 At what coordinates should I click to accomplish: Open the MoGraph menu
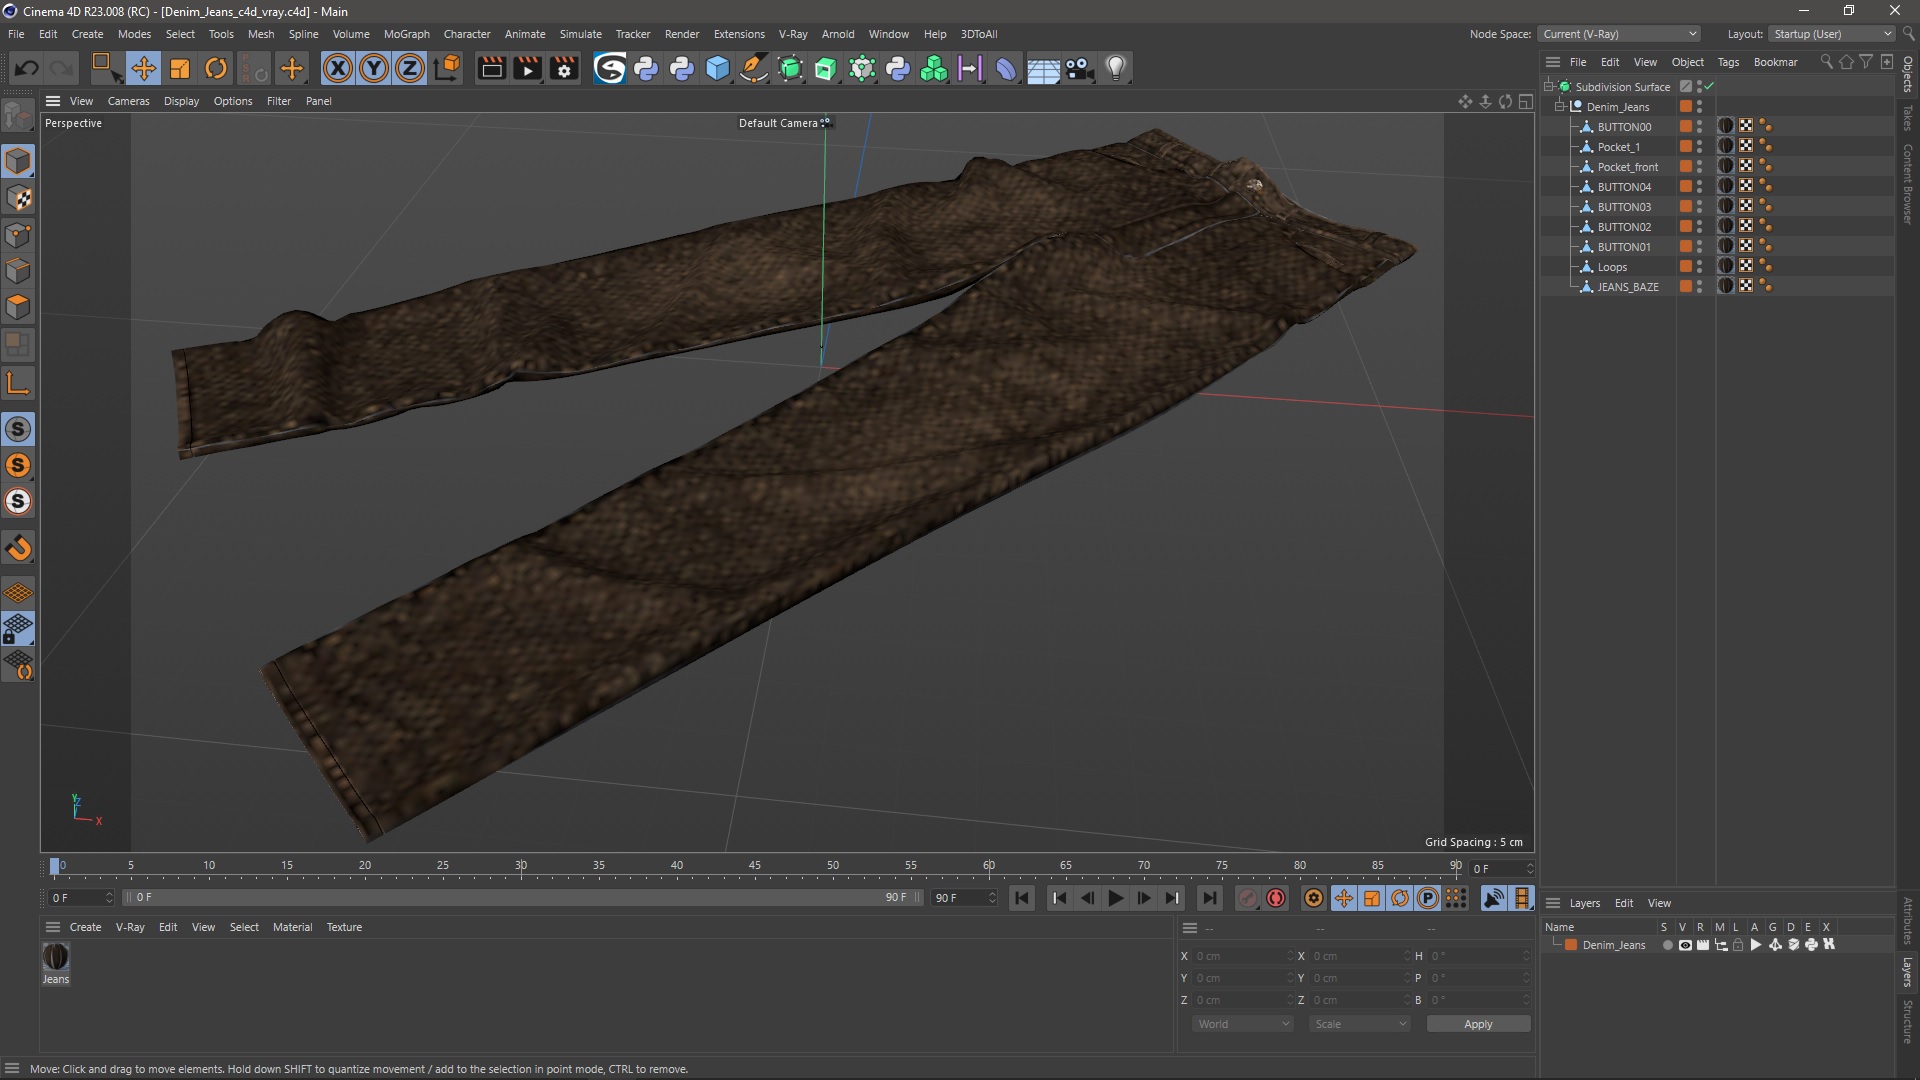(x=406, y=34)
